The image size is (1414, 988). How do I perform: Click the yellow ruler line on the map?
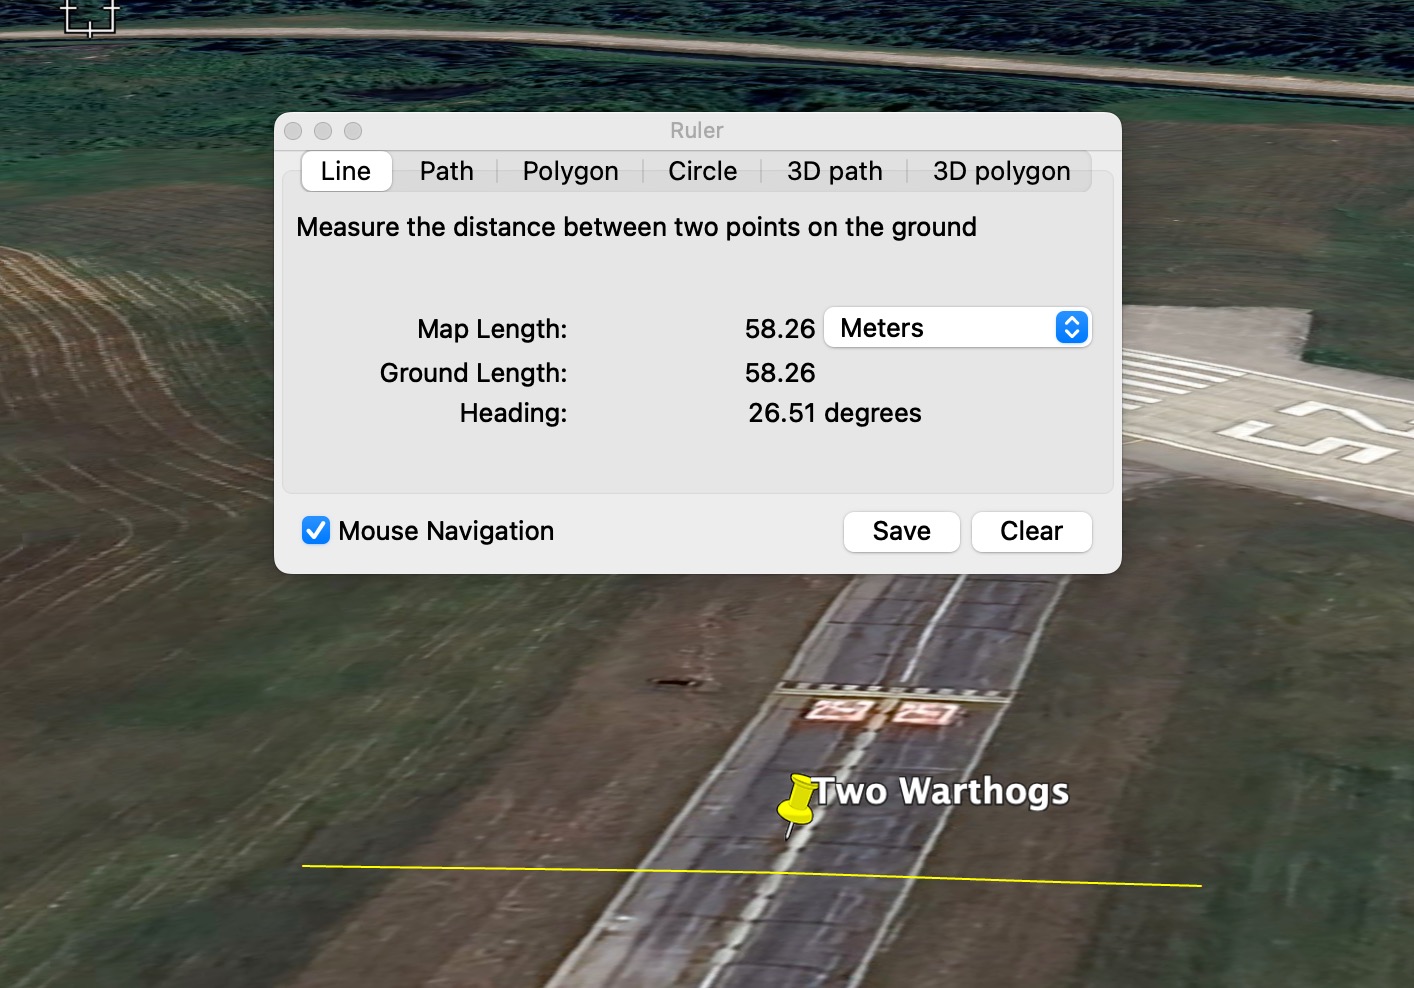[x=500, y=869]
